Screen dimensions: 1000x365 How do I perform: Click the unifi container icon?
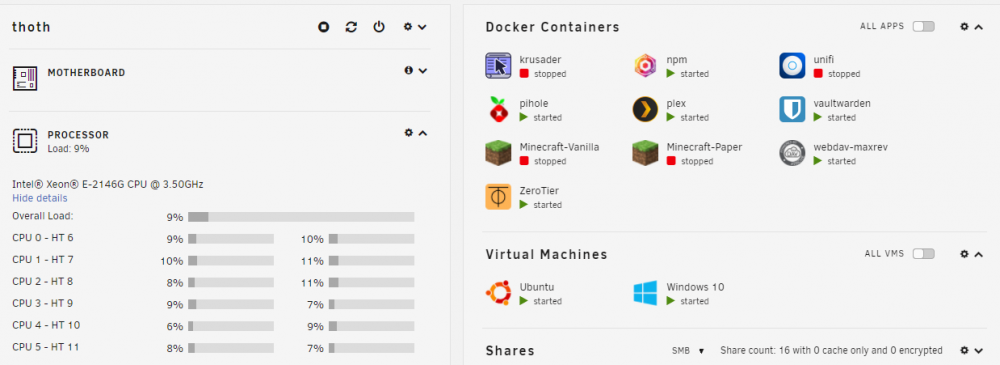pyautogui.click(x=792, y=66)
